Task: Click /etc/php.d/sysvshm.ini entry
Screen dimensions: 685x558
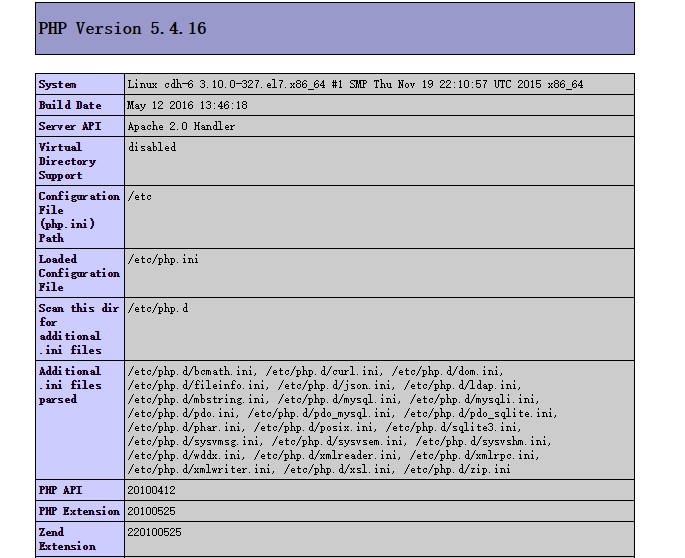Action: point(481,441)
